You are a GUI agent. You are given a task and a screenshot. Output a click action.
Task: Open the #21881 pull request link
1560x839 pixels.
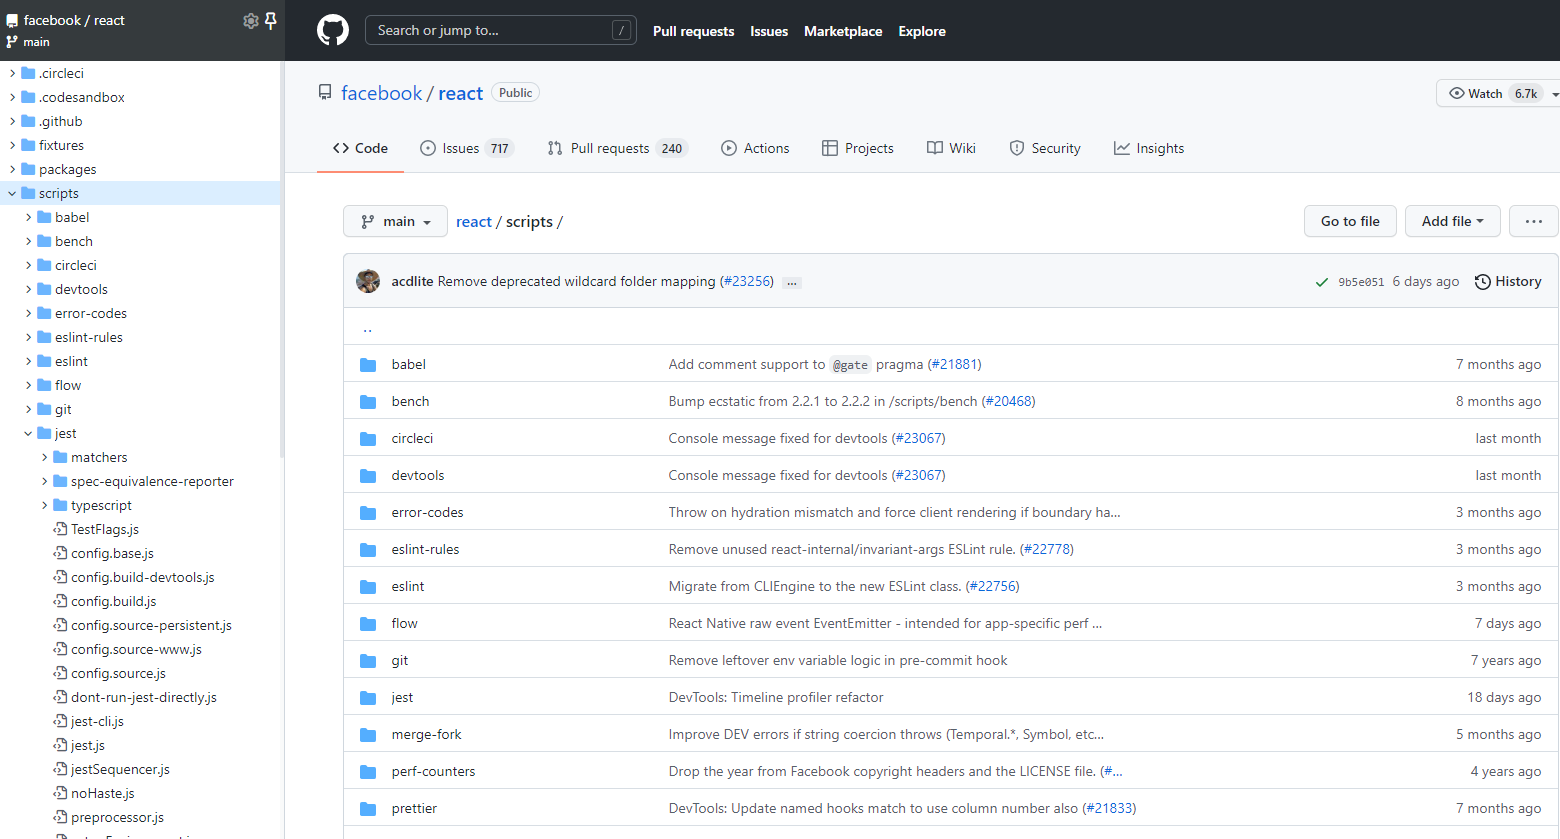click(954, 364)
